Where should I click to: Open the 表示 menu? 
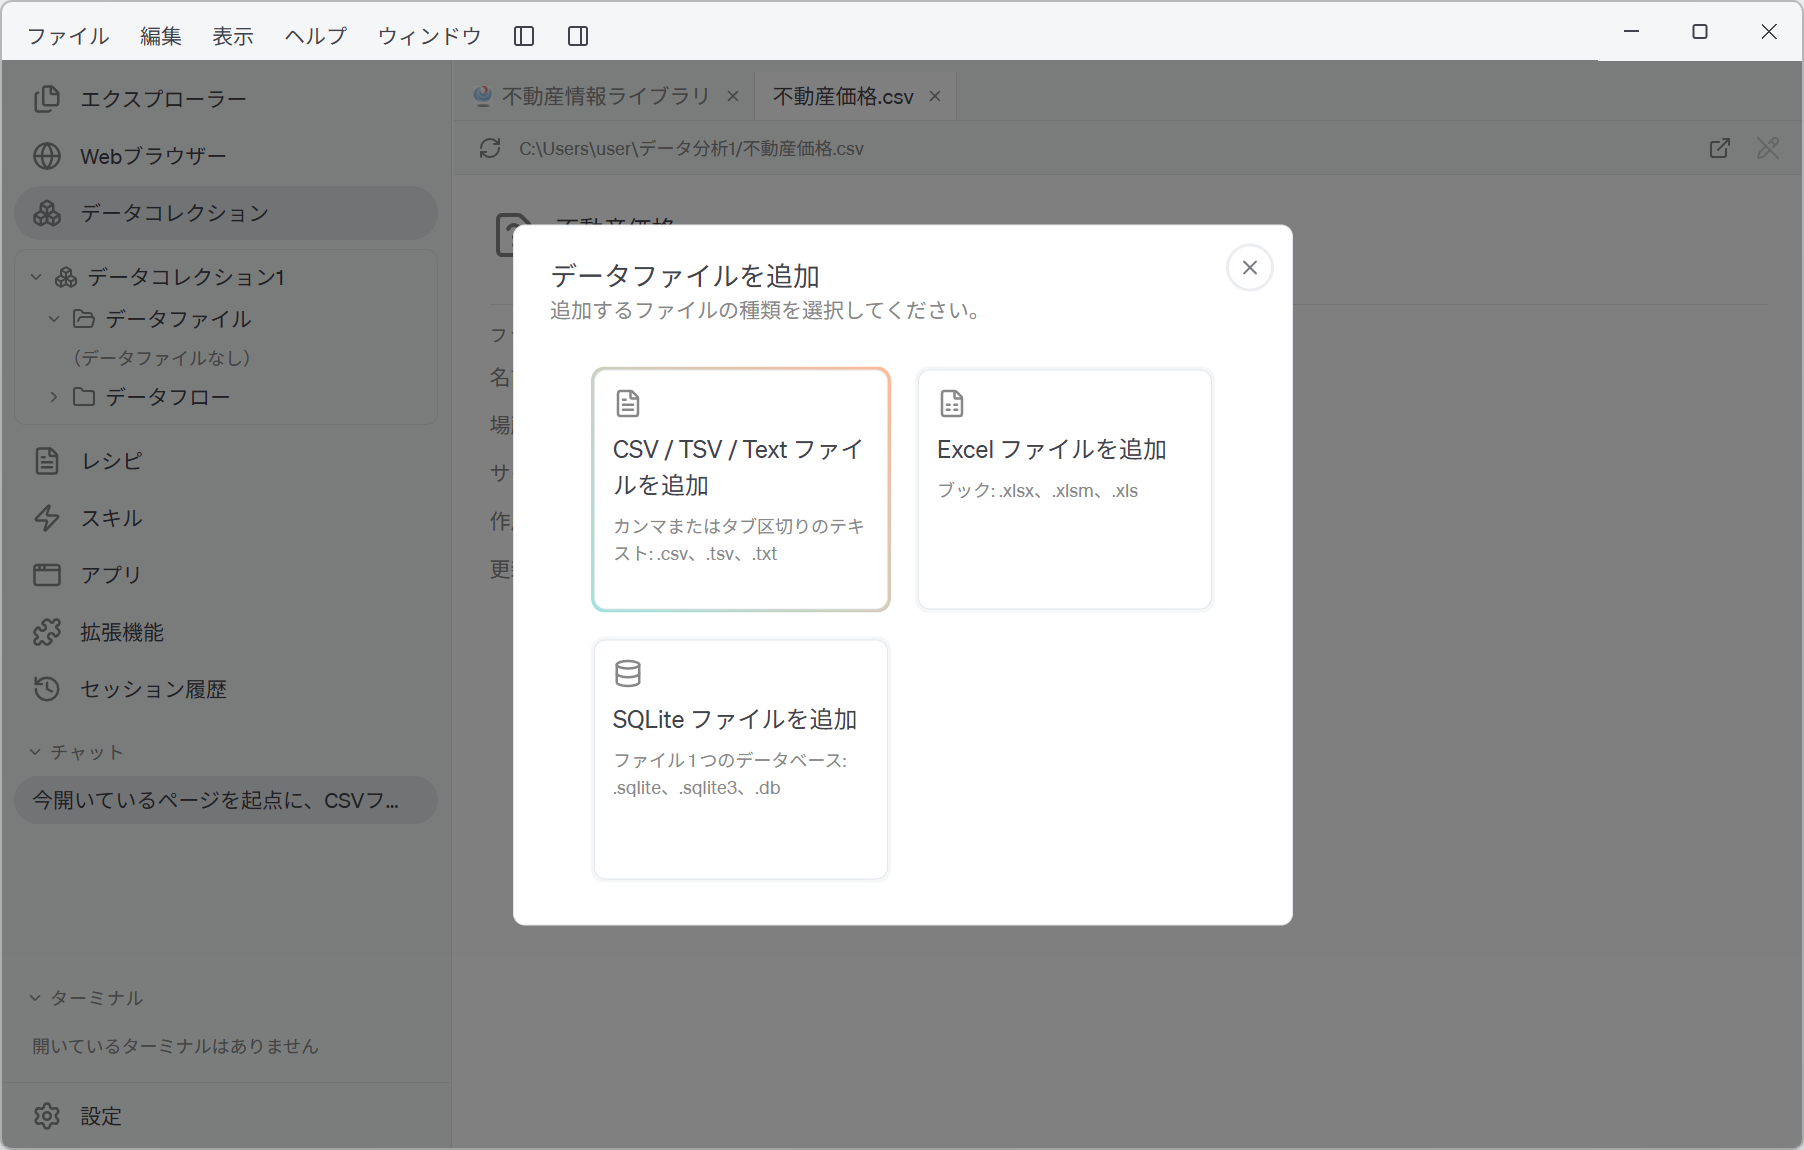233,36
